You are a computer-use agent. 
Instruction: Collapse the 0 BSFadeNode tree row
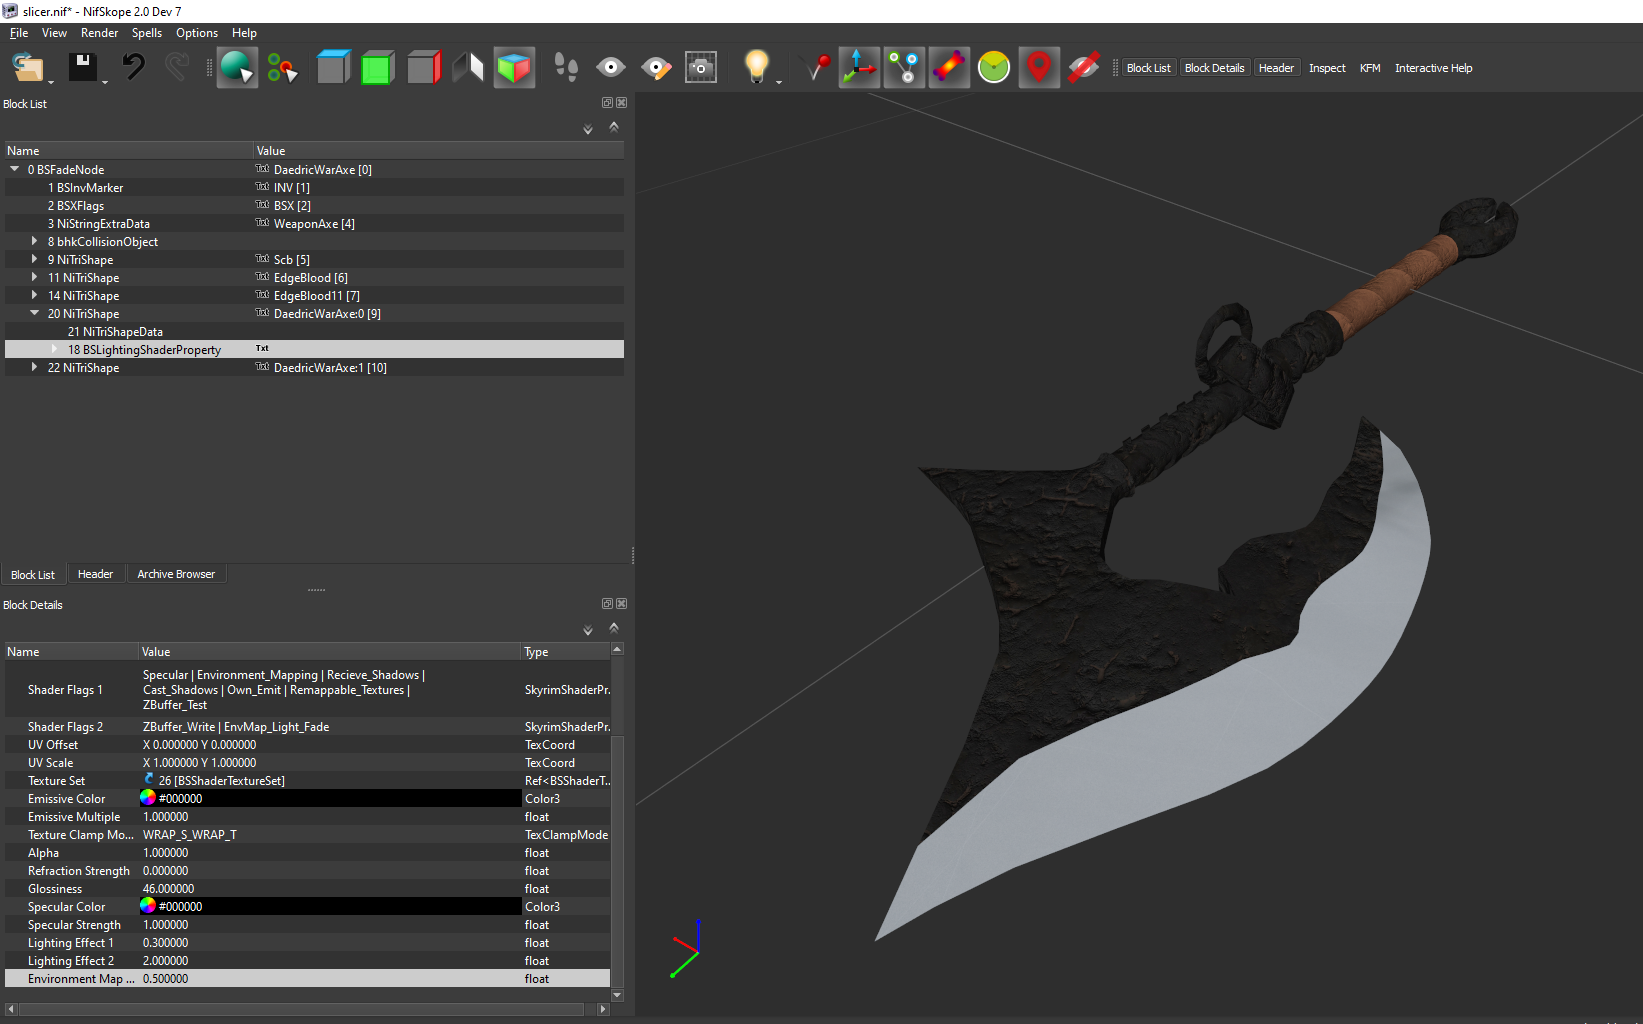15,169
